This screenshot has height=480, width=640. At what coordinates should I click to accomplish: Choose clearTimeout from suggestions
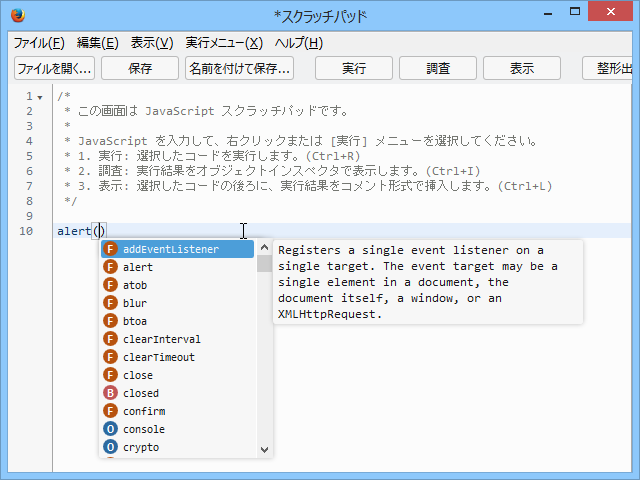pyautogui.click(x=178, y=357)
